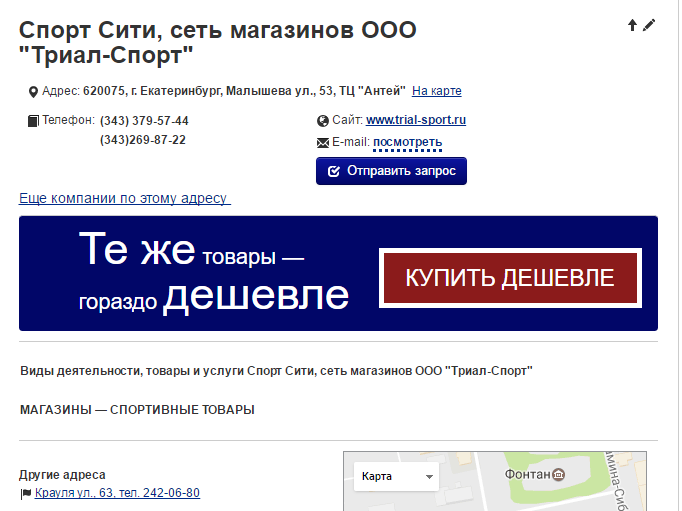682x511 pixels.
Task: Expand the 'Карта' map type dropdown
Action: pyautogui.click(x=396, y=476)
